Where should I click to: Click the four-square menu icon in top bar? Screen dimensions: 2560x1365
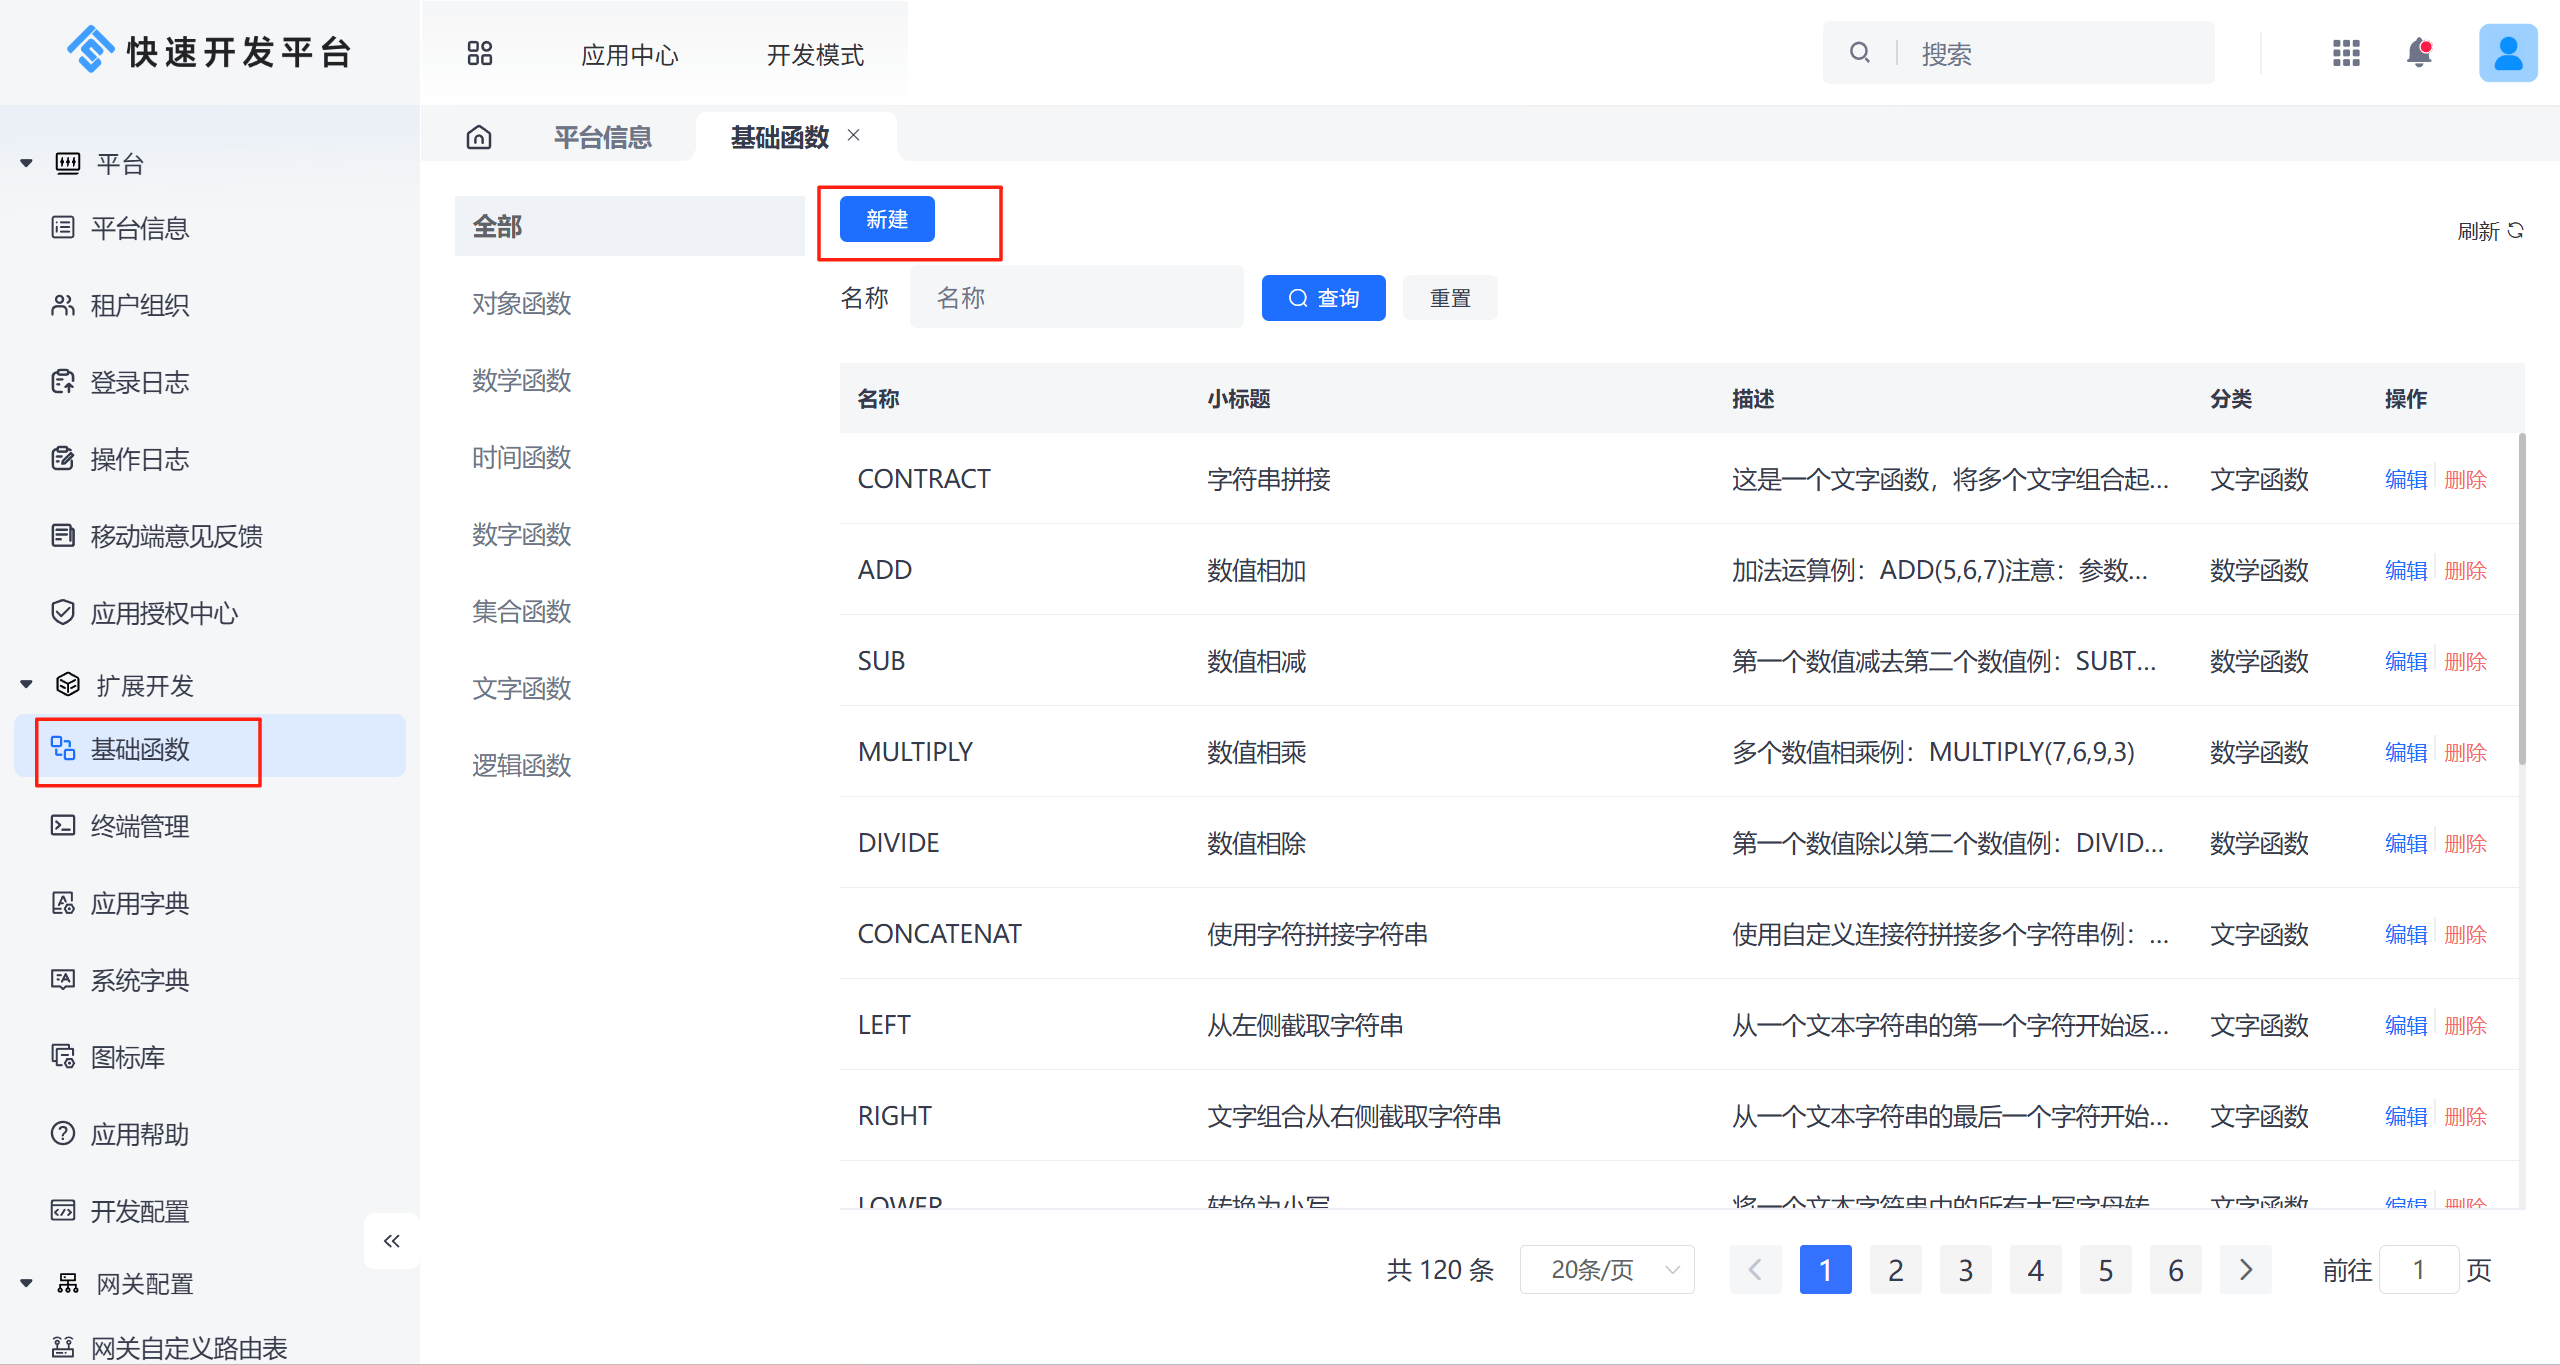[480, 53]
